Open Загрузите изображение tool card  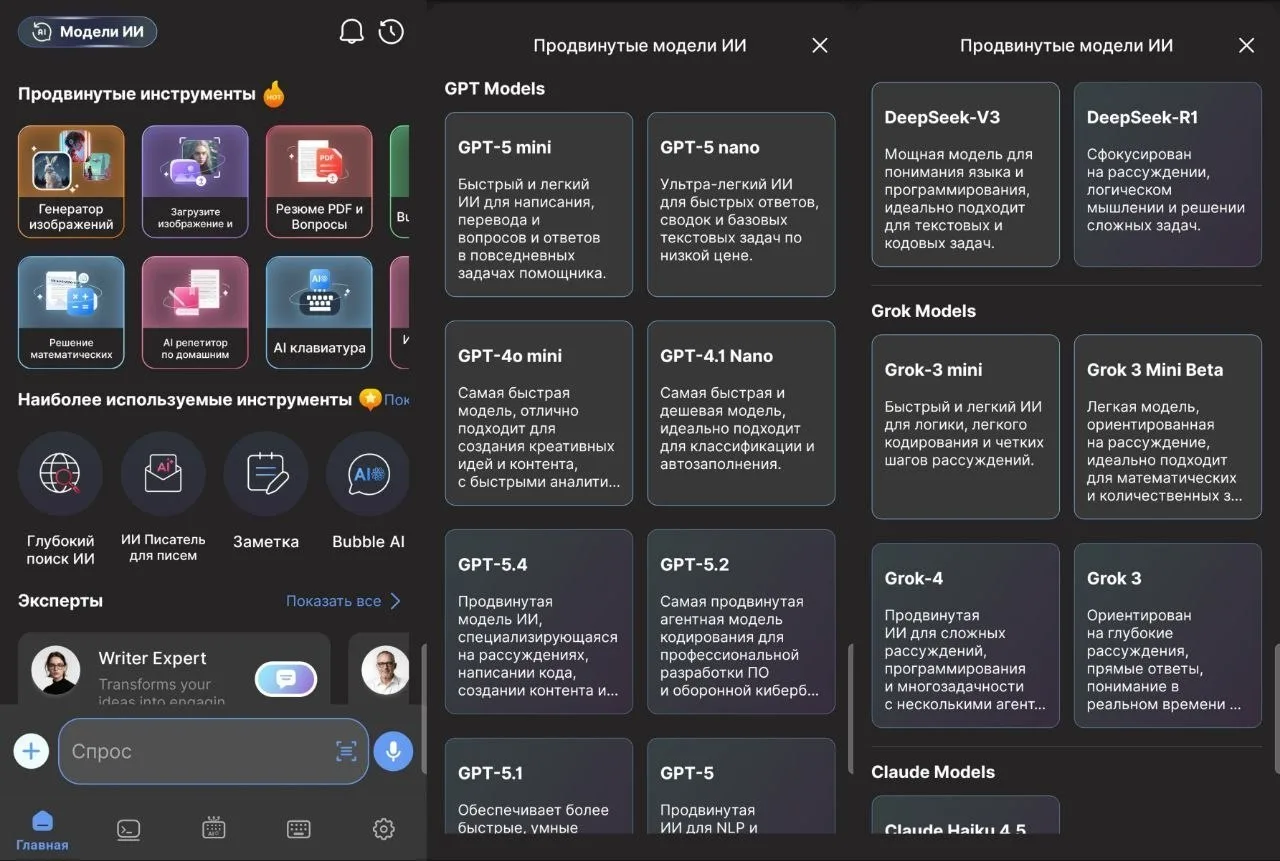(x=195, y=181)
